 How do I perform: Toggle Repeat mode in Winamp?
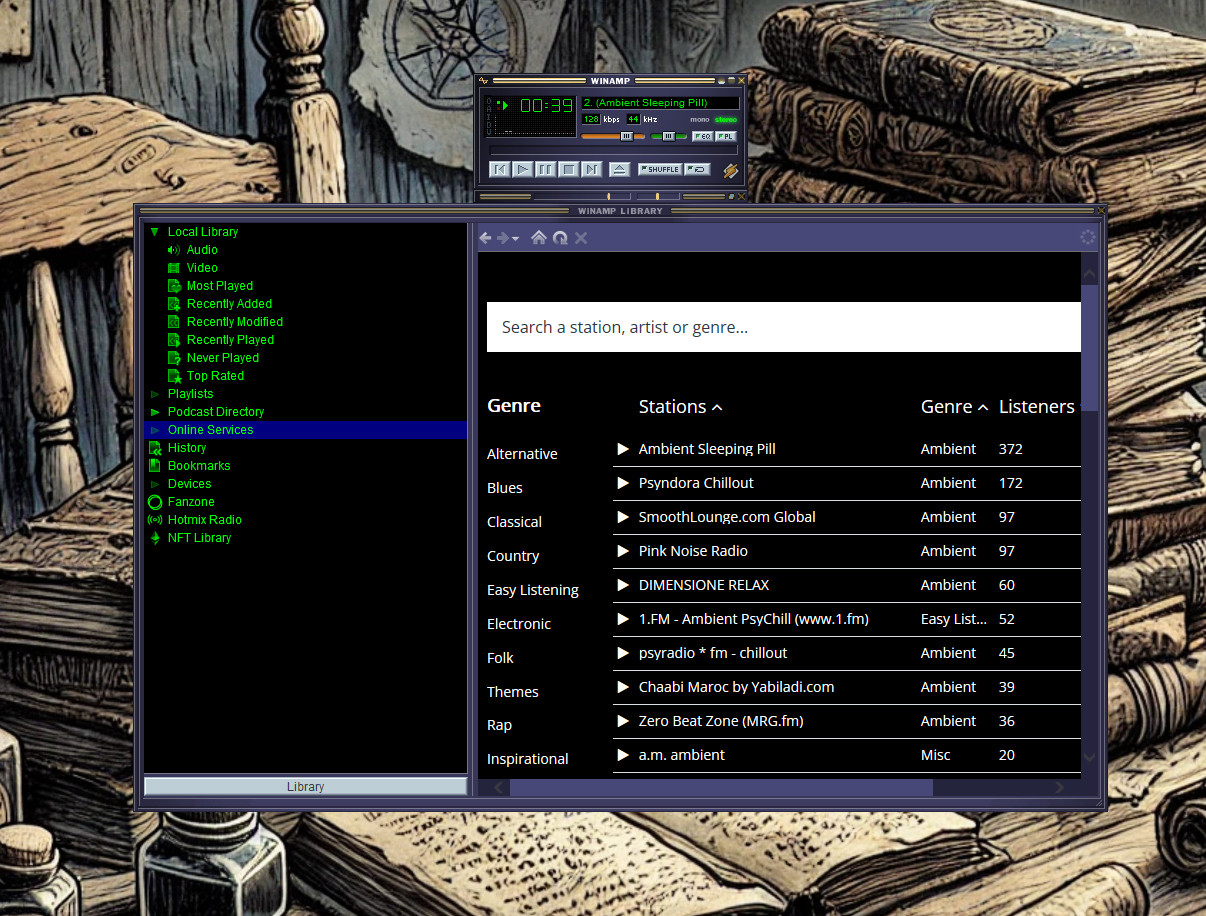[x=698, y=169]
